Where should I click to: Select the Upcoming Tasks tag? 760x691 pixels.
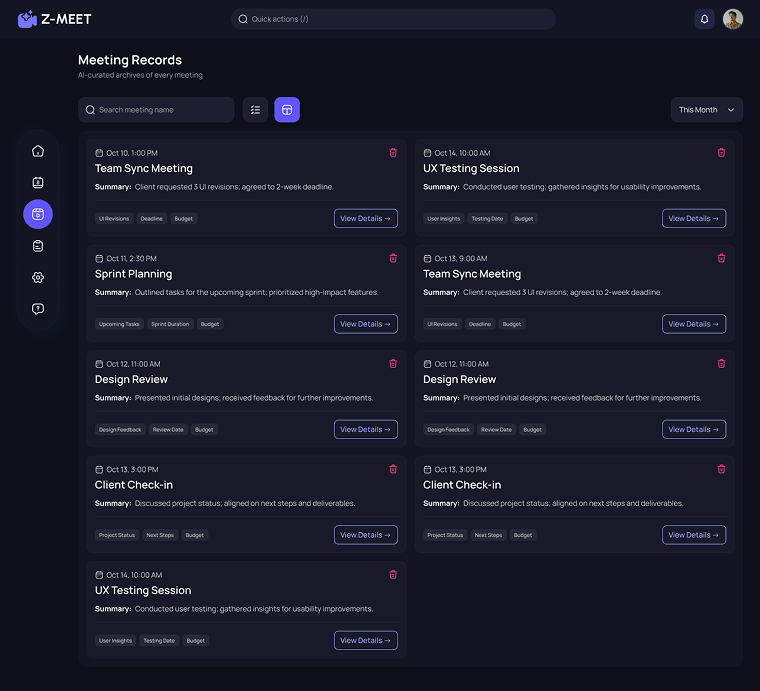(119, 324)
